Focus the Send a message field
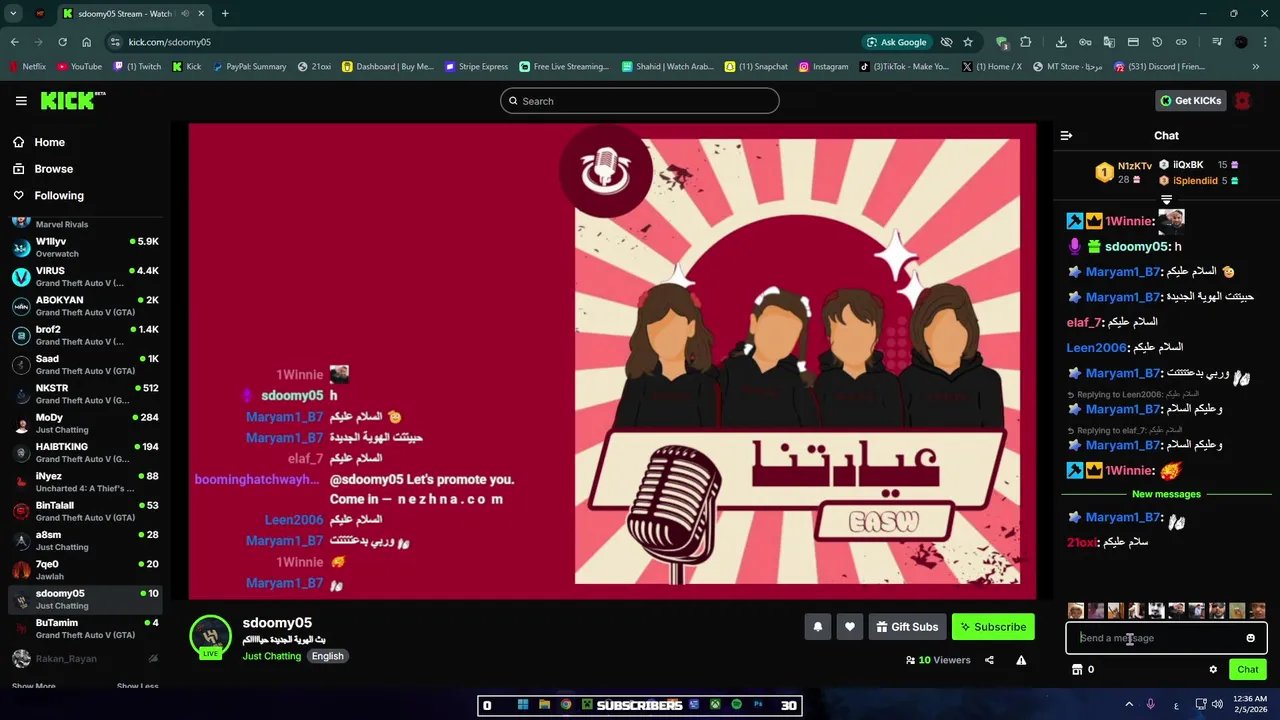 [x=1166, y=638]
